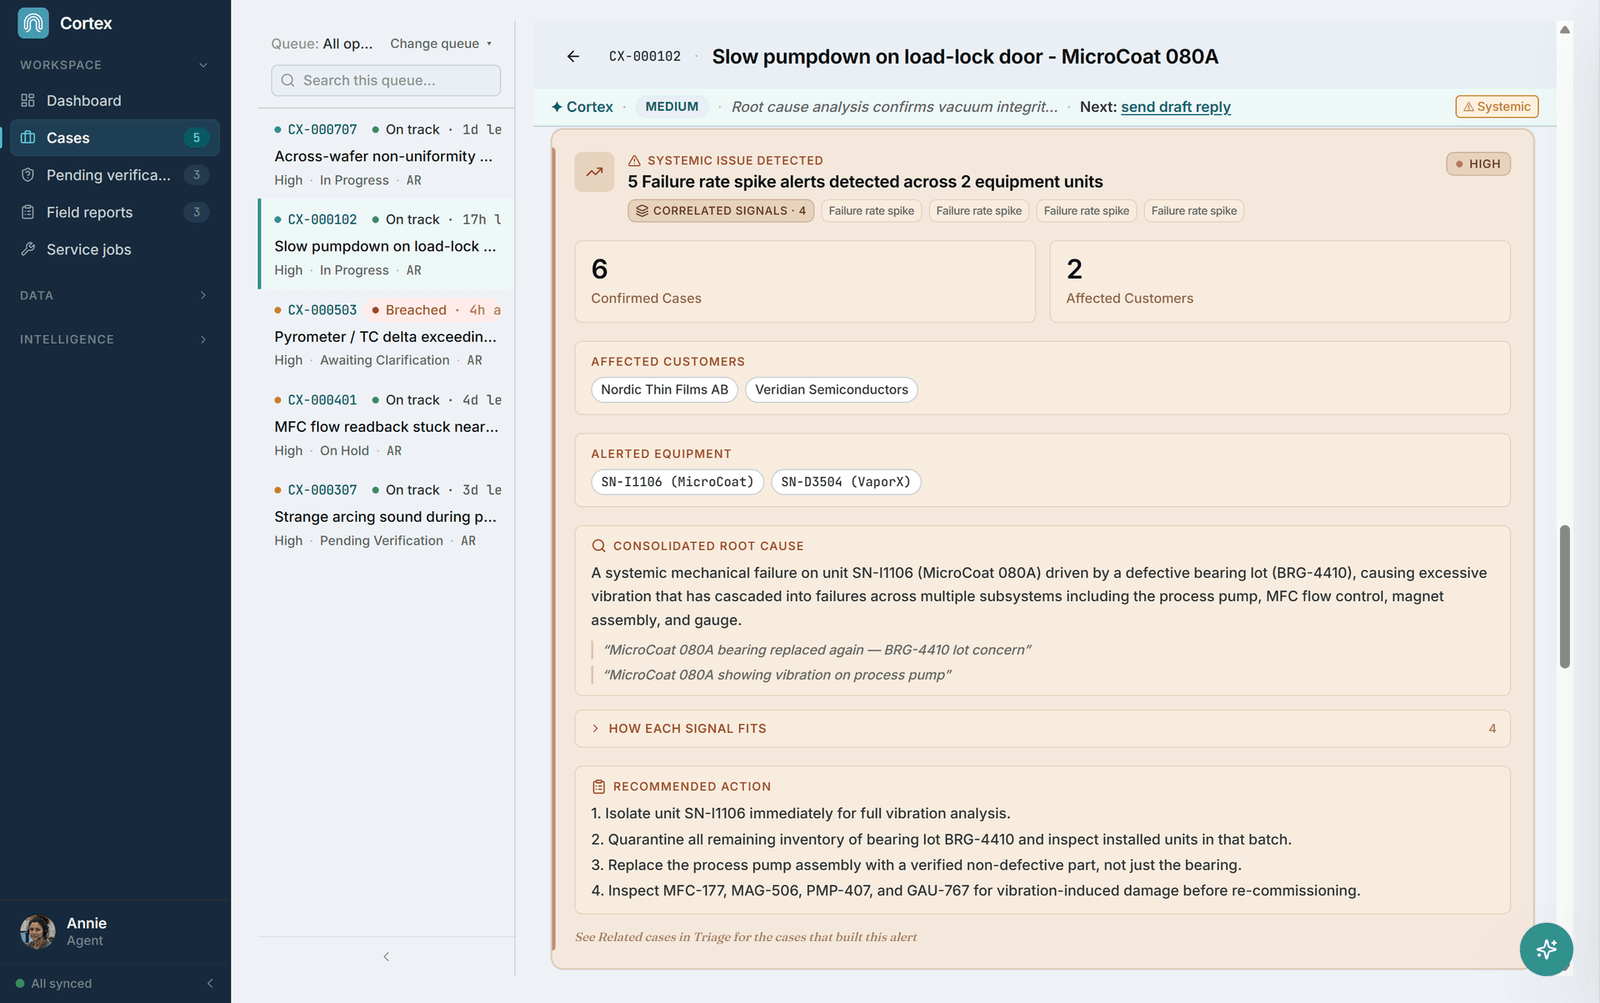Image resolution: width=1600 pixels, height=1003 pixels.
Task: Click the trend-up systemic issue icon
Action: [594, 172]
